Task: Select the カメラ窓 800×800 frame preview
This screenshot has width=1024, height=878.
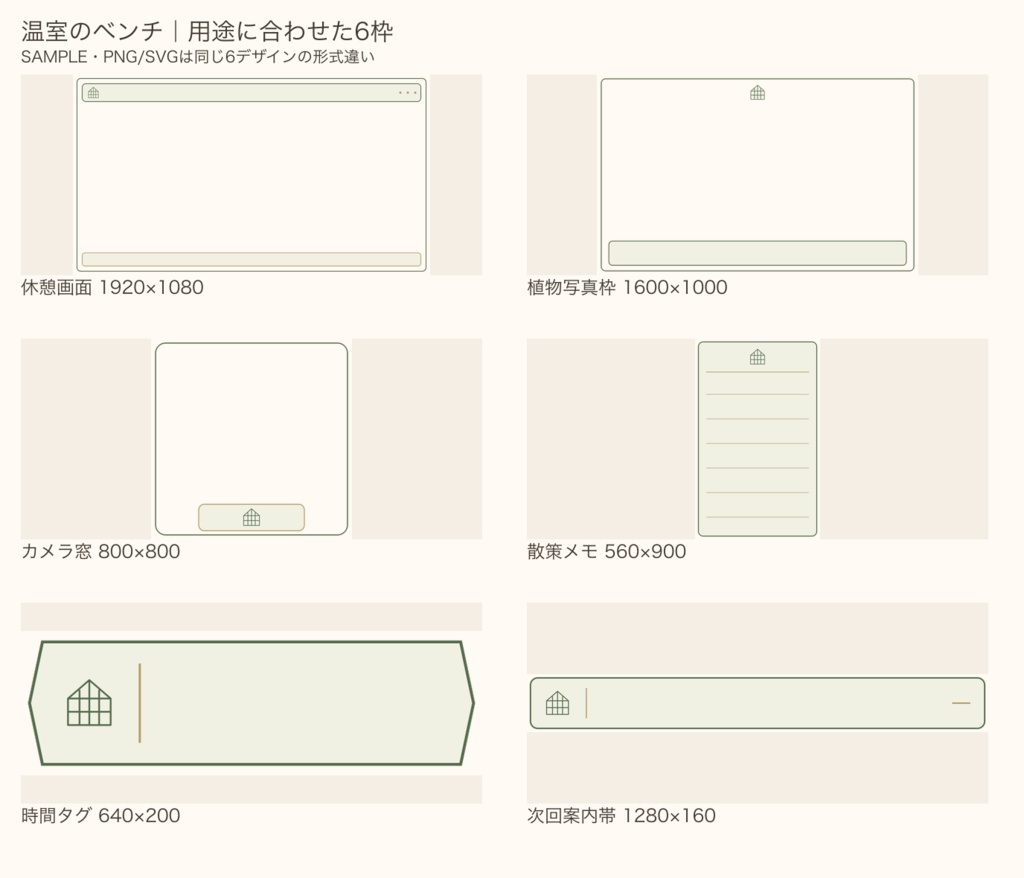Action: (251, 439)
